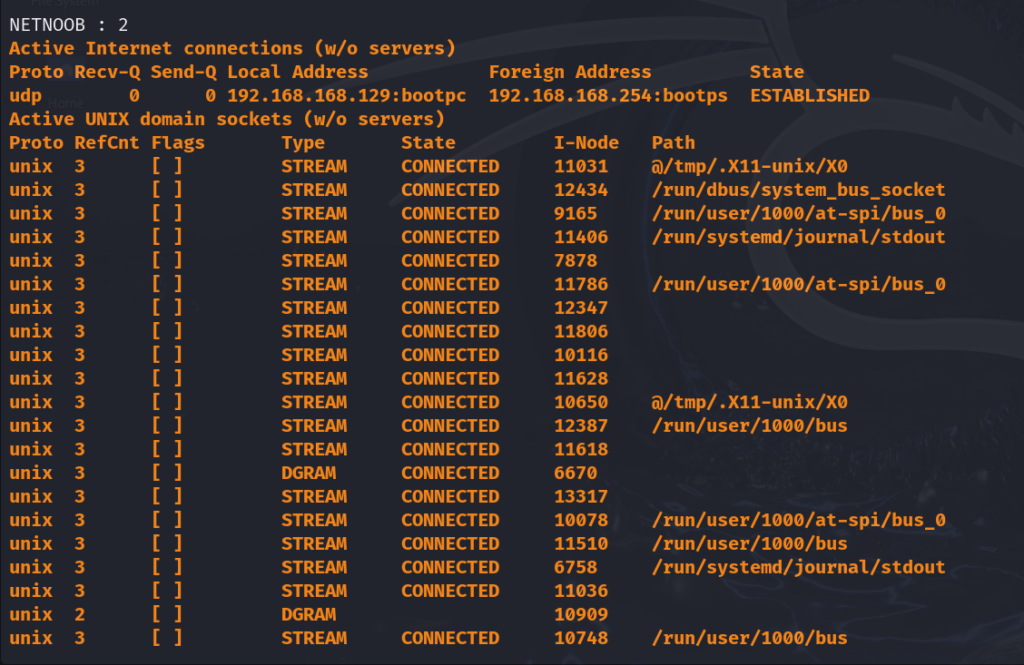Click the "ESTABLISHED" state value
The image size is (1024, 665).
point(810,96)
